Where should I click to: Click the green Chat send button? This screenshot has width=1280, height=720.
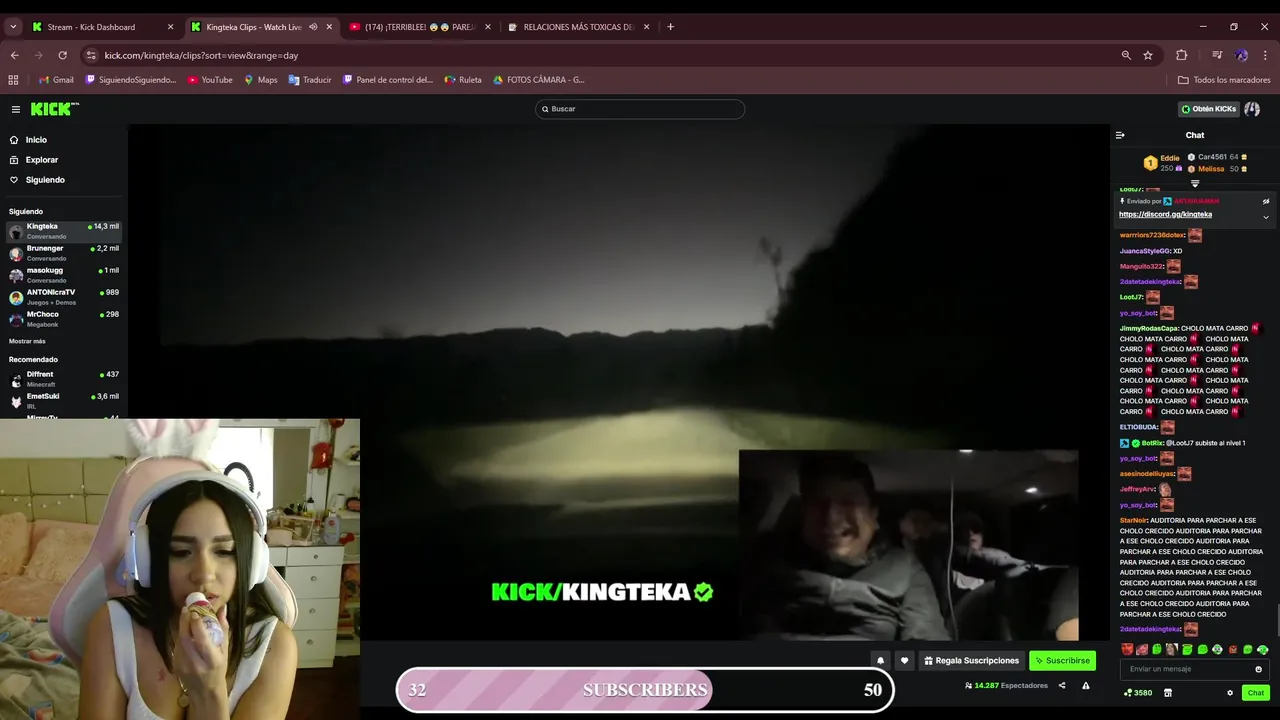coord(1255,693)
